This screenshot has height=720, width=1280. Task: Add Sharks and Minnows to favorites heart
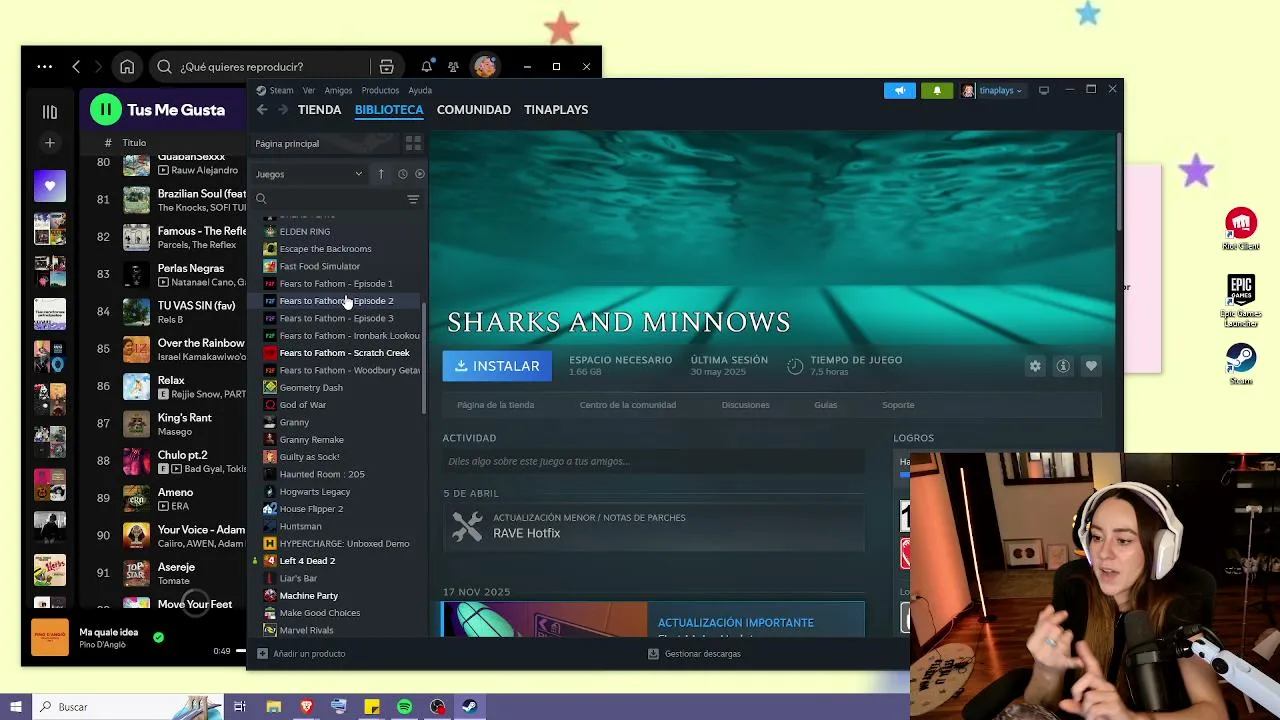point(1091,366)
